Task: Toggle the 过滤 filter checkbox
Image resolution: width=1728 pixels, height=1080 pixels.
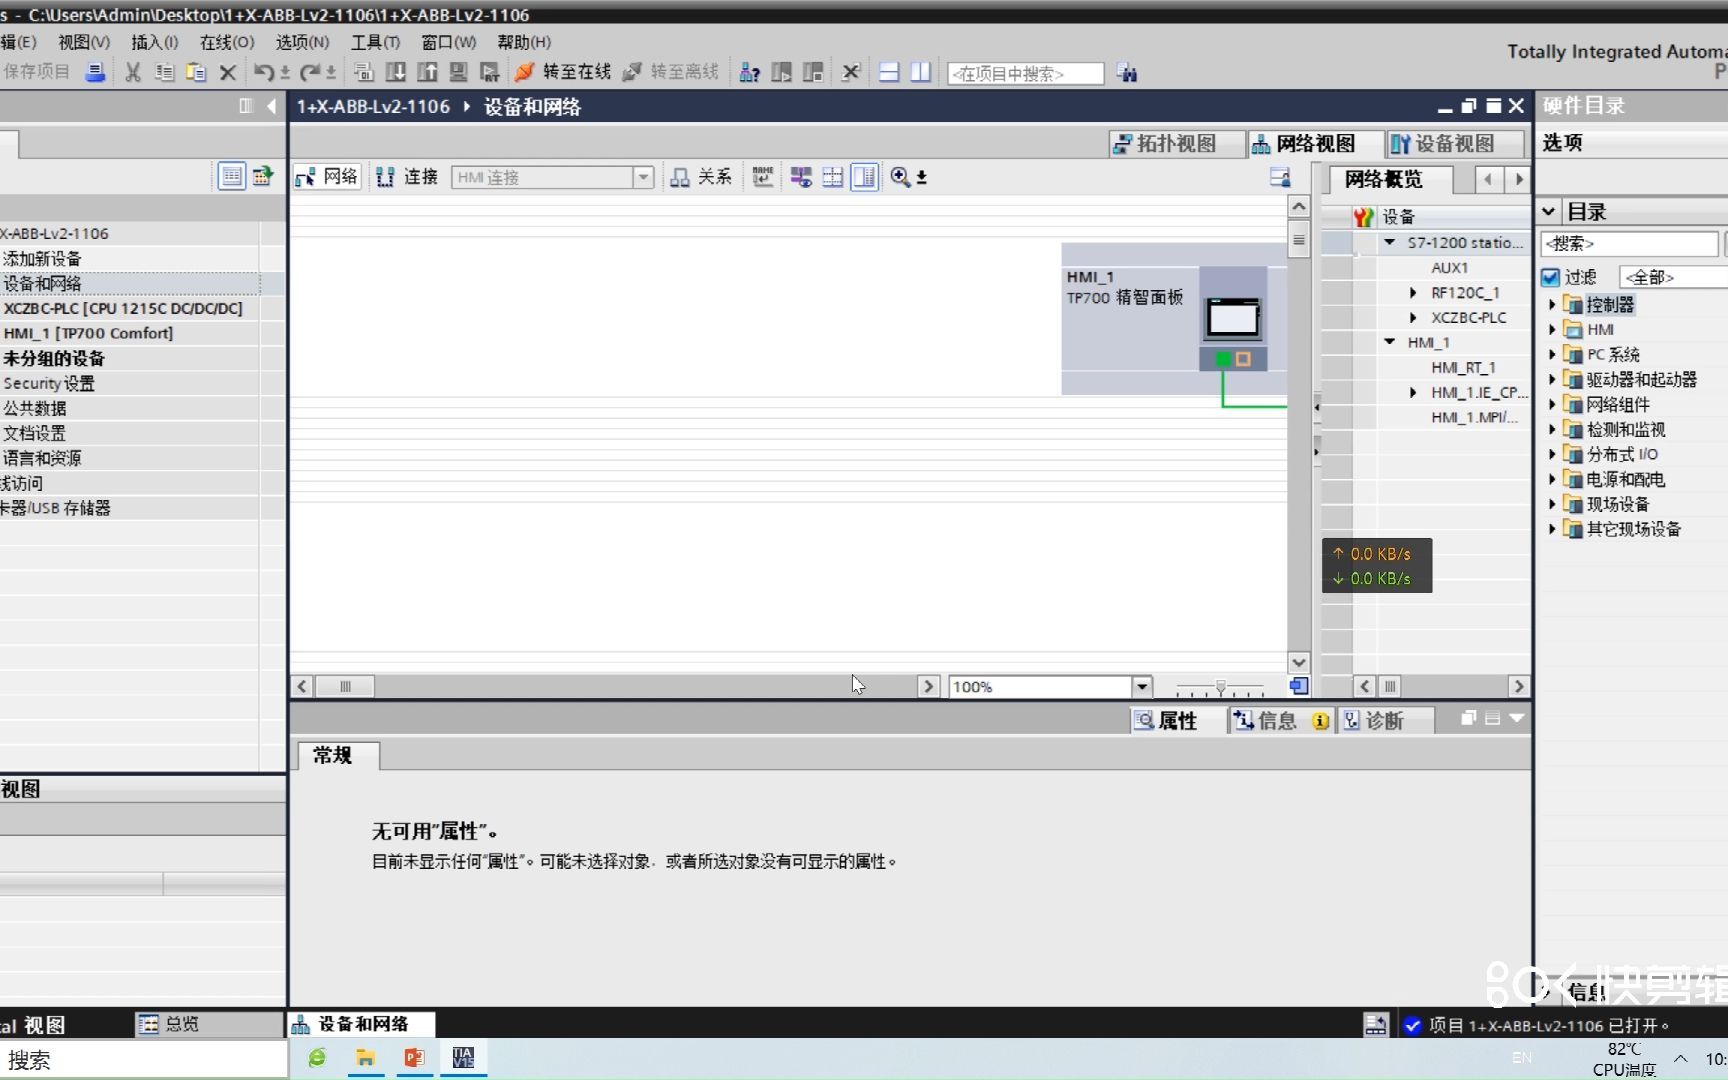Action: click(x=1551, y=277)
